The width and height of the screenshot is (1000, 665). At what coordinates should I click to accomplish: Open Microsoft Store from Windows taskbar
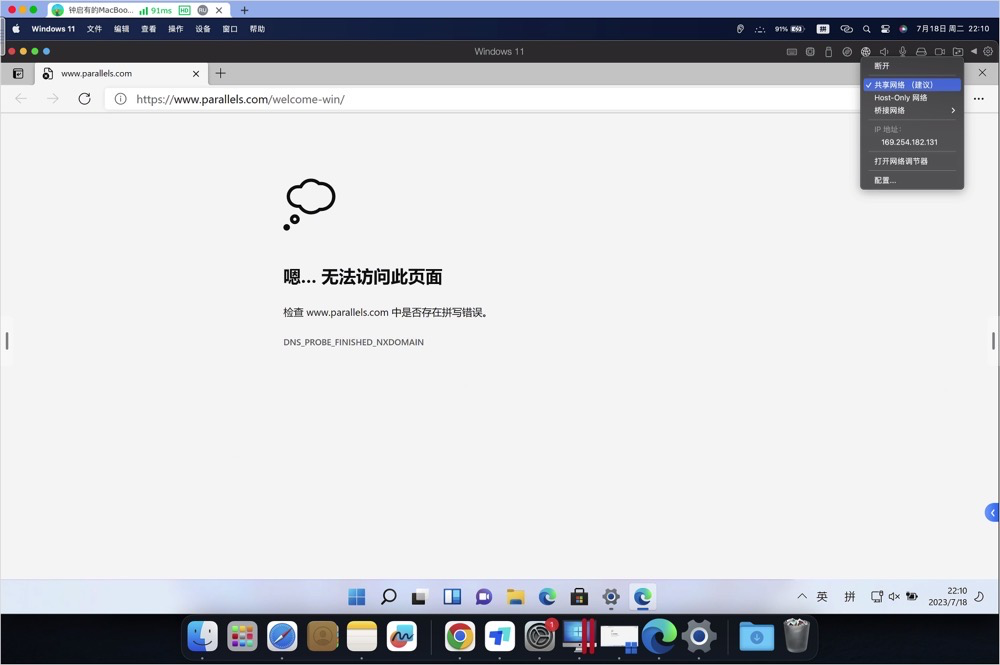coord(579,597)
